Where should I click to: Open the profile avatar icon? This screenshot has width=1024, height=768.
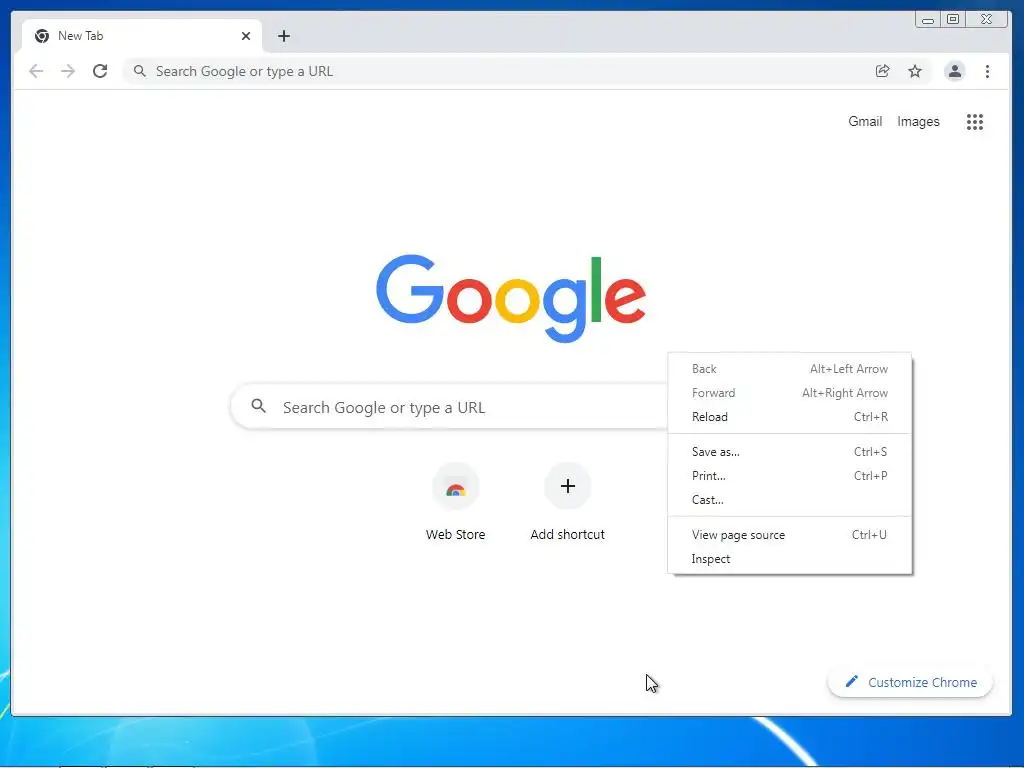coord(955,71)
